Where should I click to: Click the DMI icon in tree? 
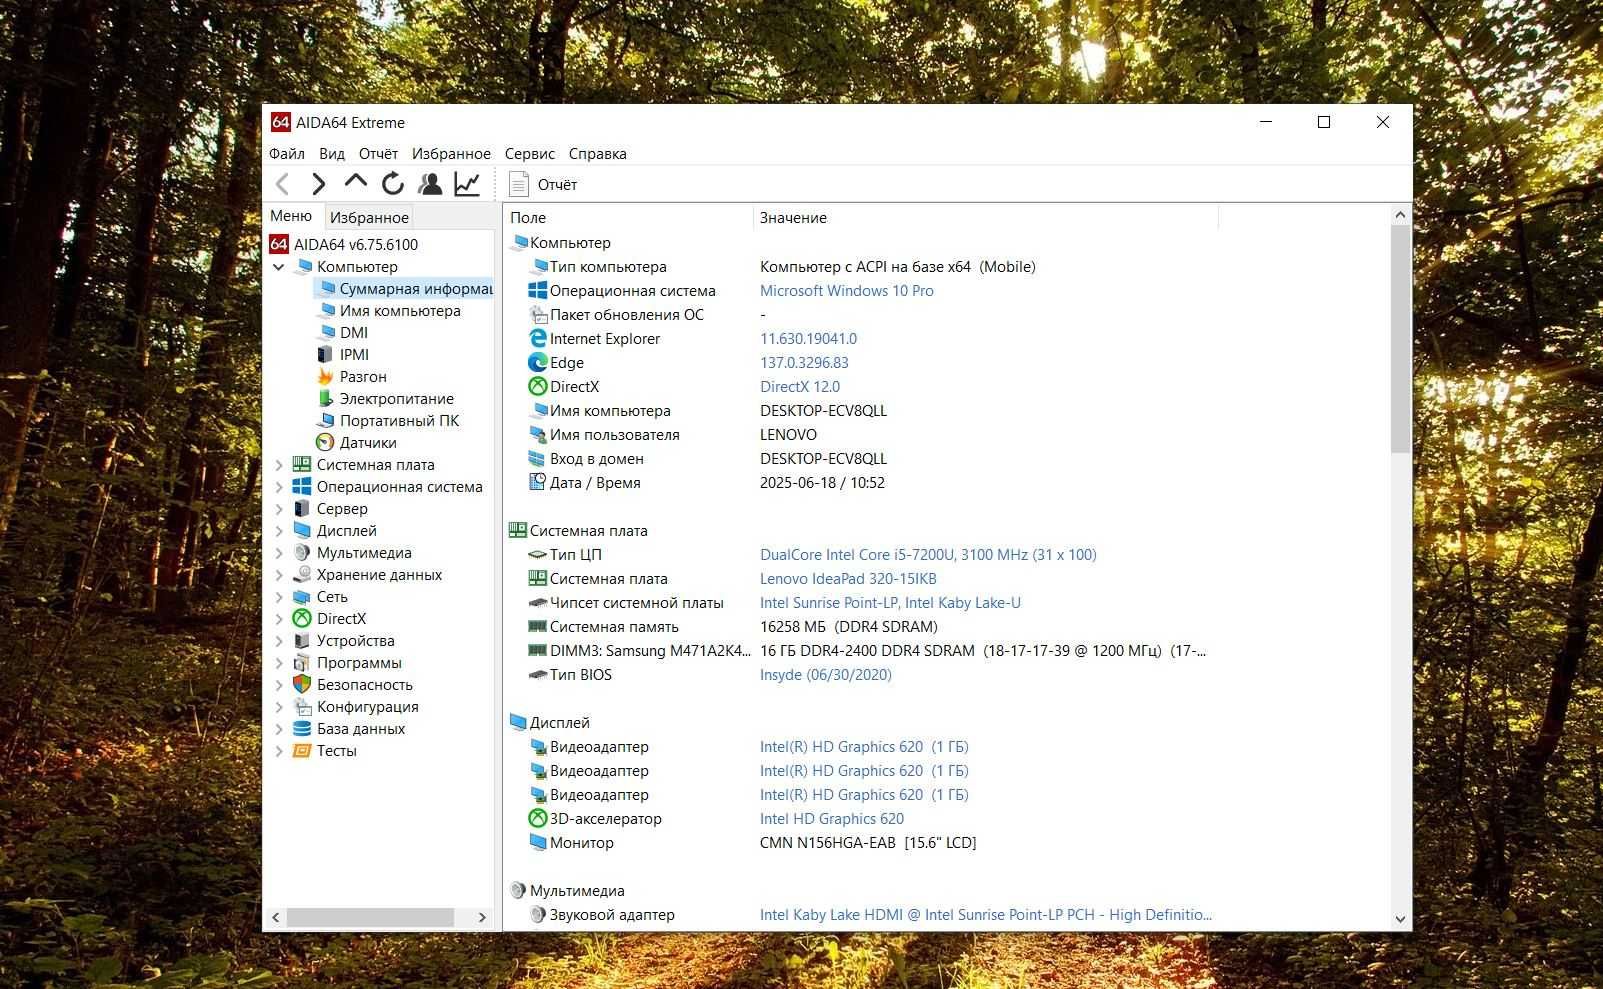[x=325, y=332]
